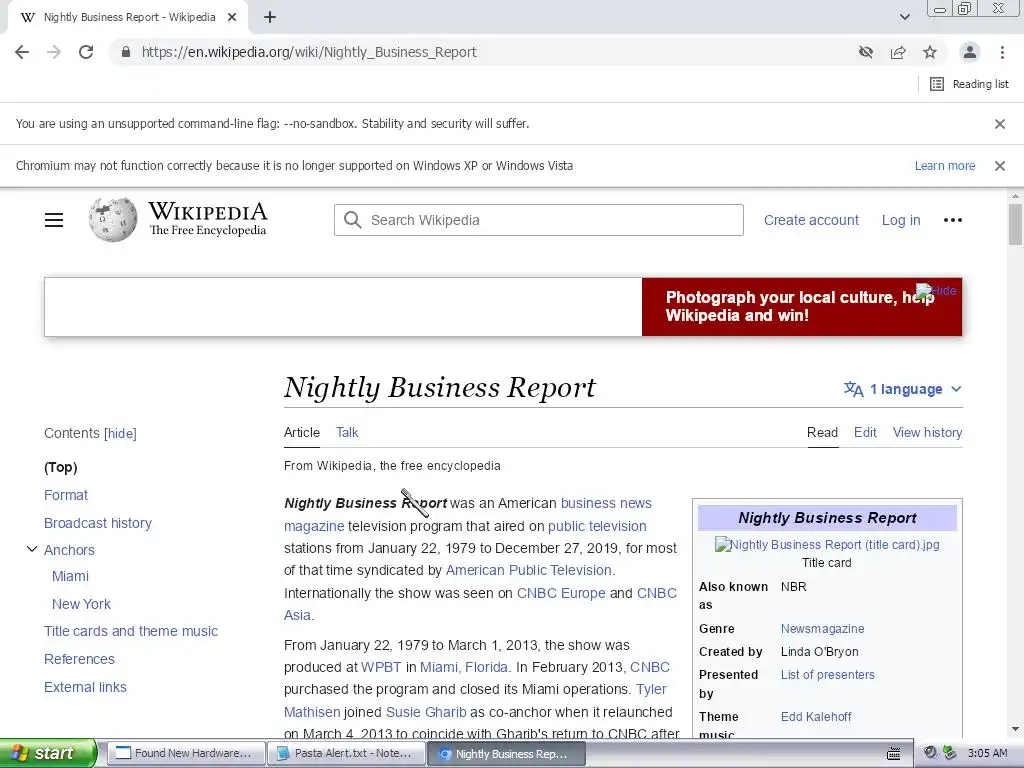
Task: Jump to Broadcast history section
Action: coord(97,523)
